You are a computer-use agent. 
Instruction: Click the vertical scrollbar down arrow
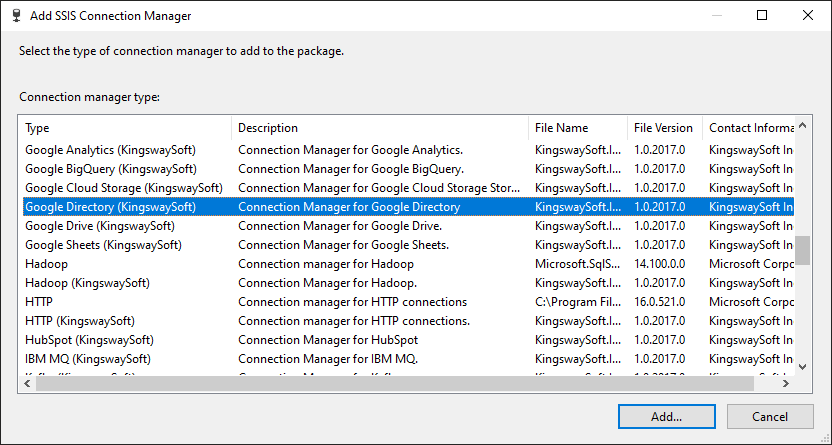tap(802, 367)
